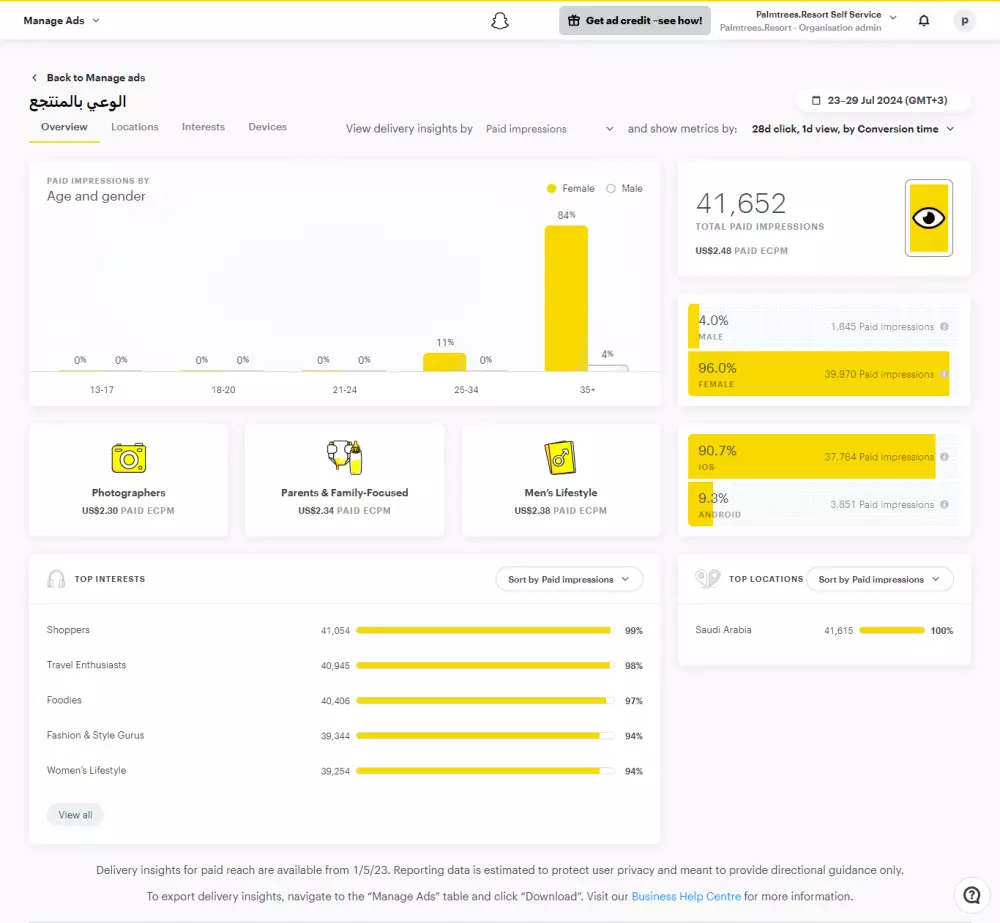1000x923 pixels.
Task: Click the Top Locations map pin icon
Action: [x=707, y=578]
